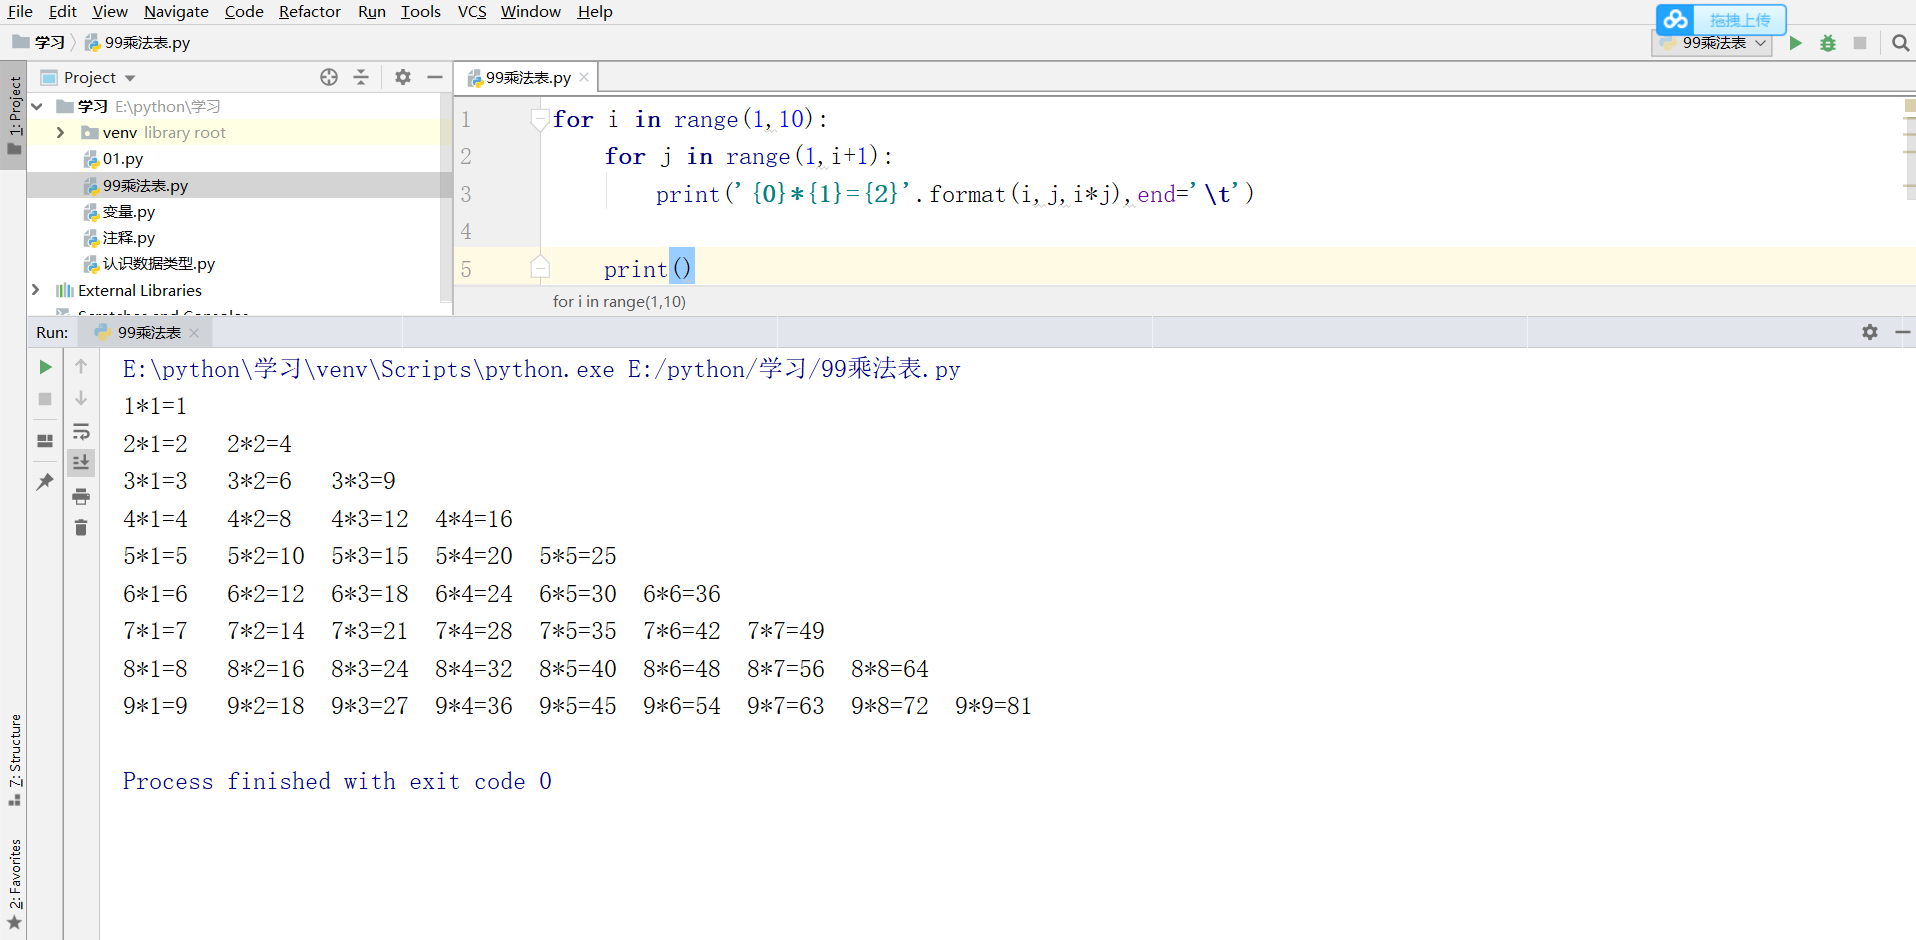Viewport: 1916px width, 940px height.
Task: Hide the Project panel with minus icon
Action: 435,77
